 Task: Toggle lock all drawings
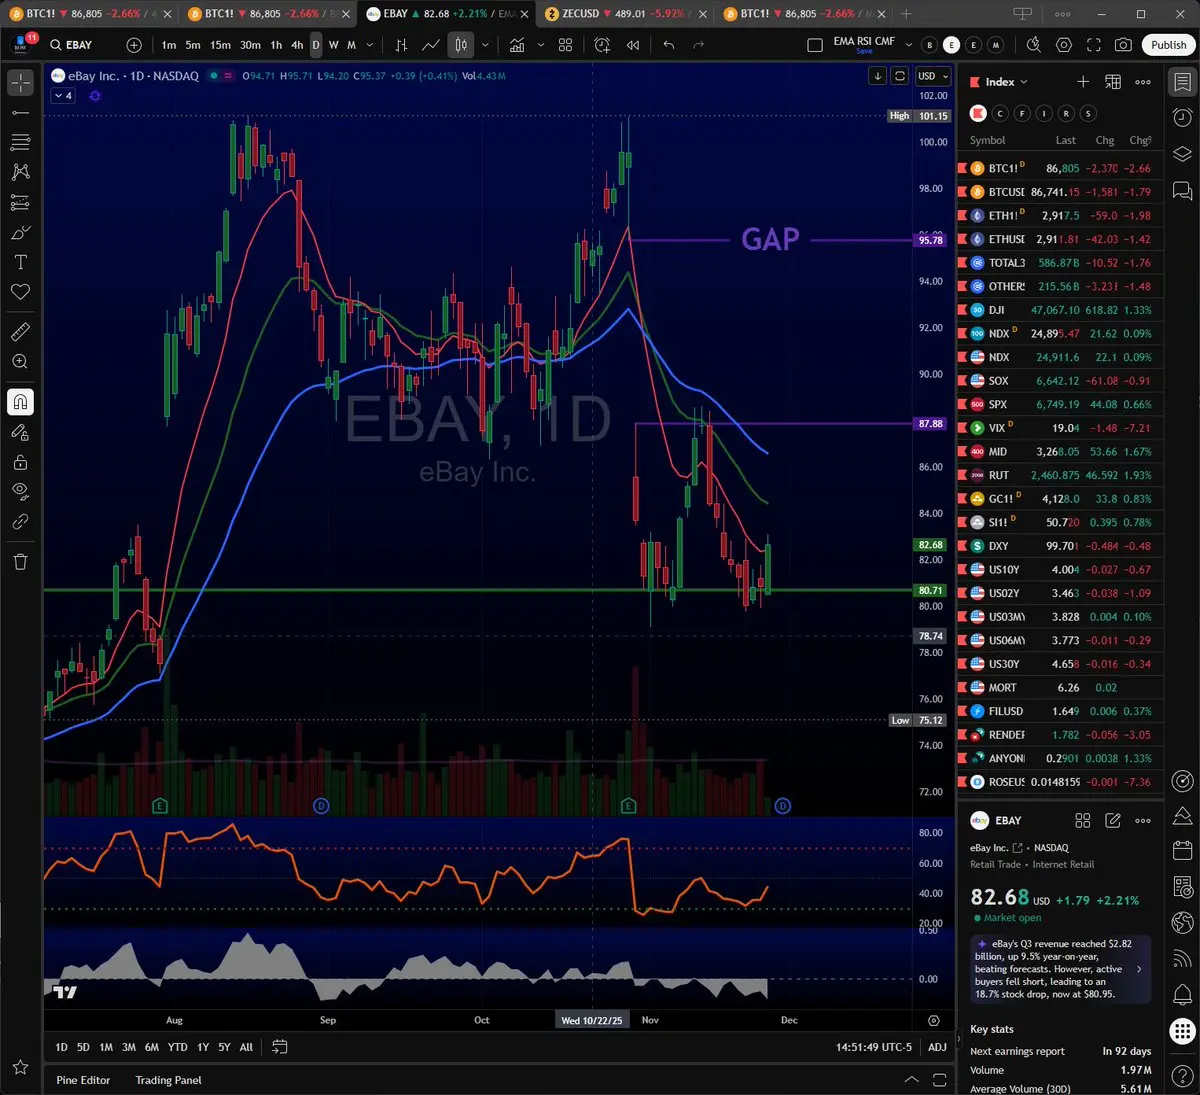(20, 462)
